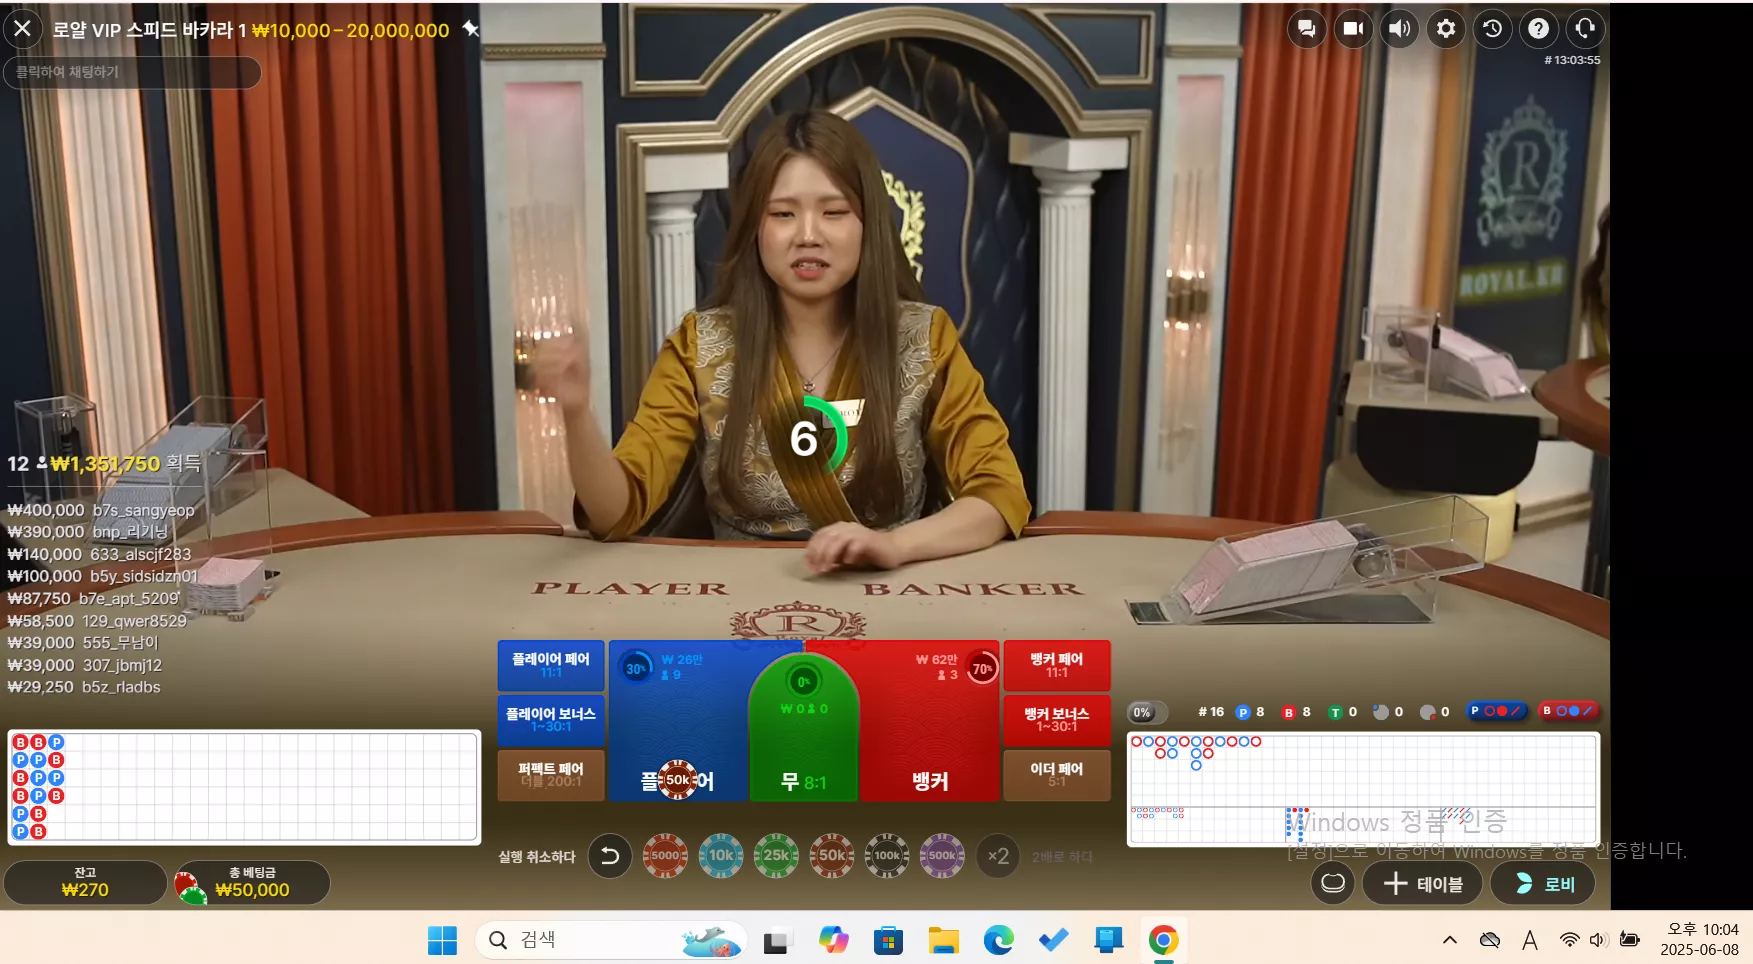Click the 총 베팅금 total bet display

pos(252,882)
